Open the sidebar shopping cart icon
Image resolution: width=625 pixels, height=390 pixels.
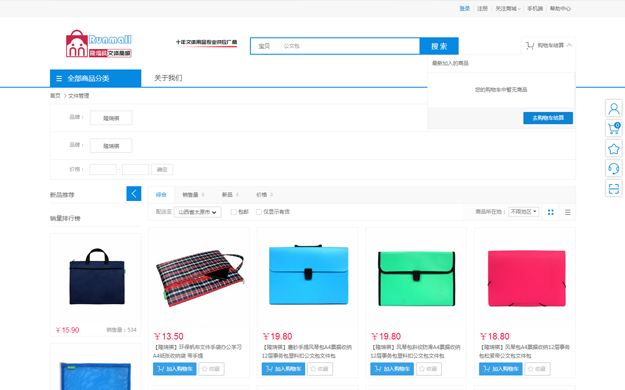coord(614,128)
